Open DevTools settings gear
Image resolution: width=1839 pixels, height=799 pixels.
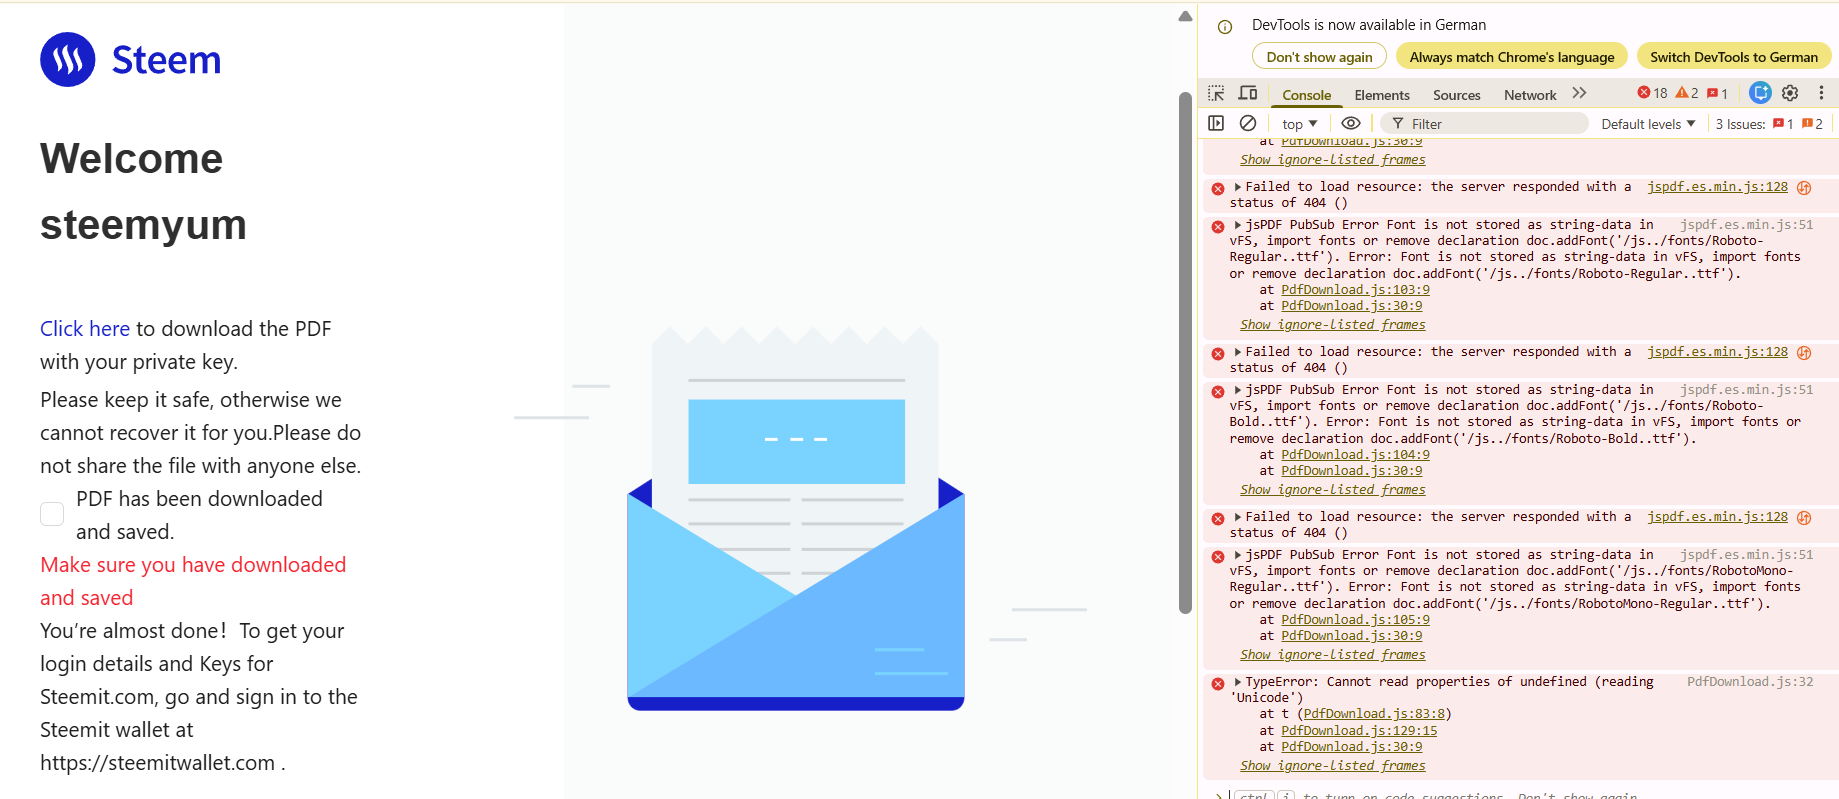tap(1790, 93)
